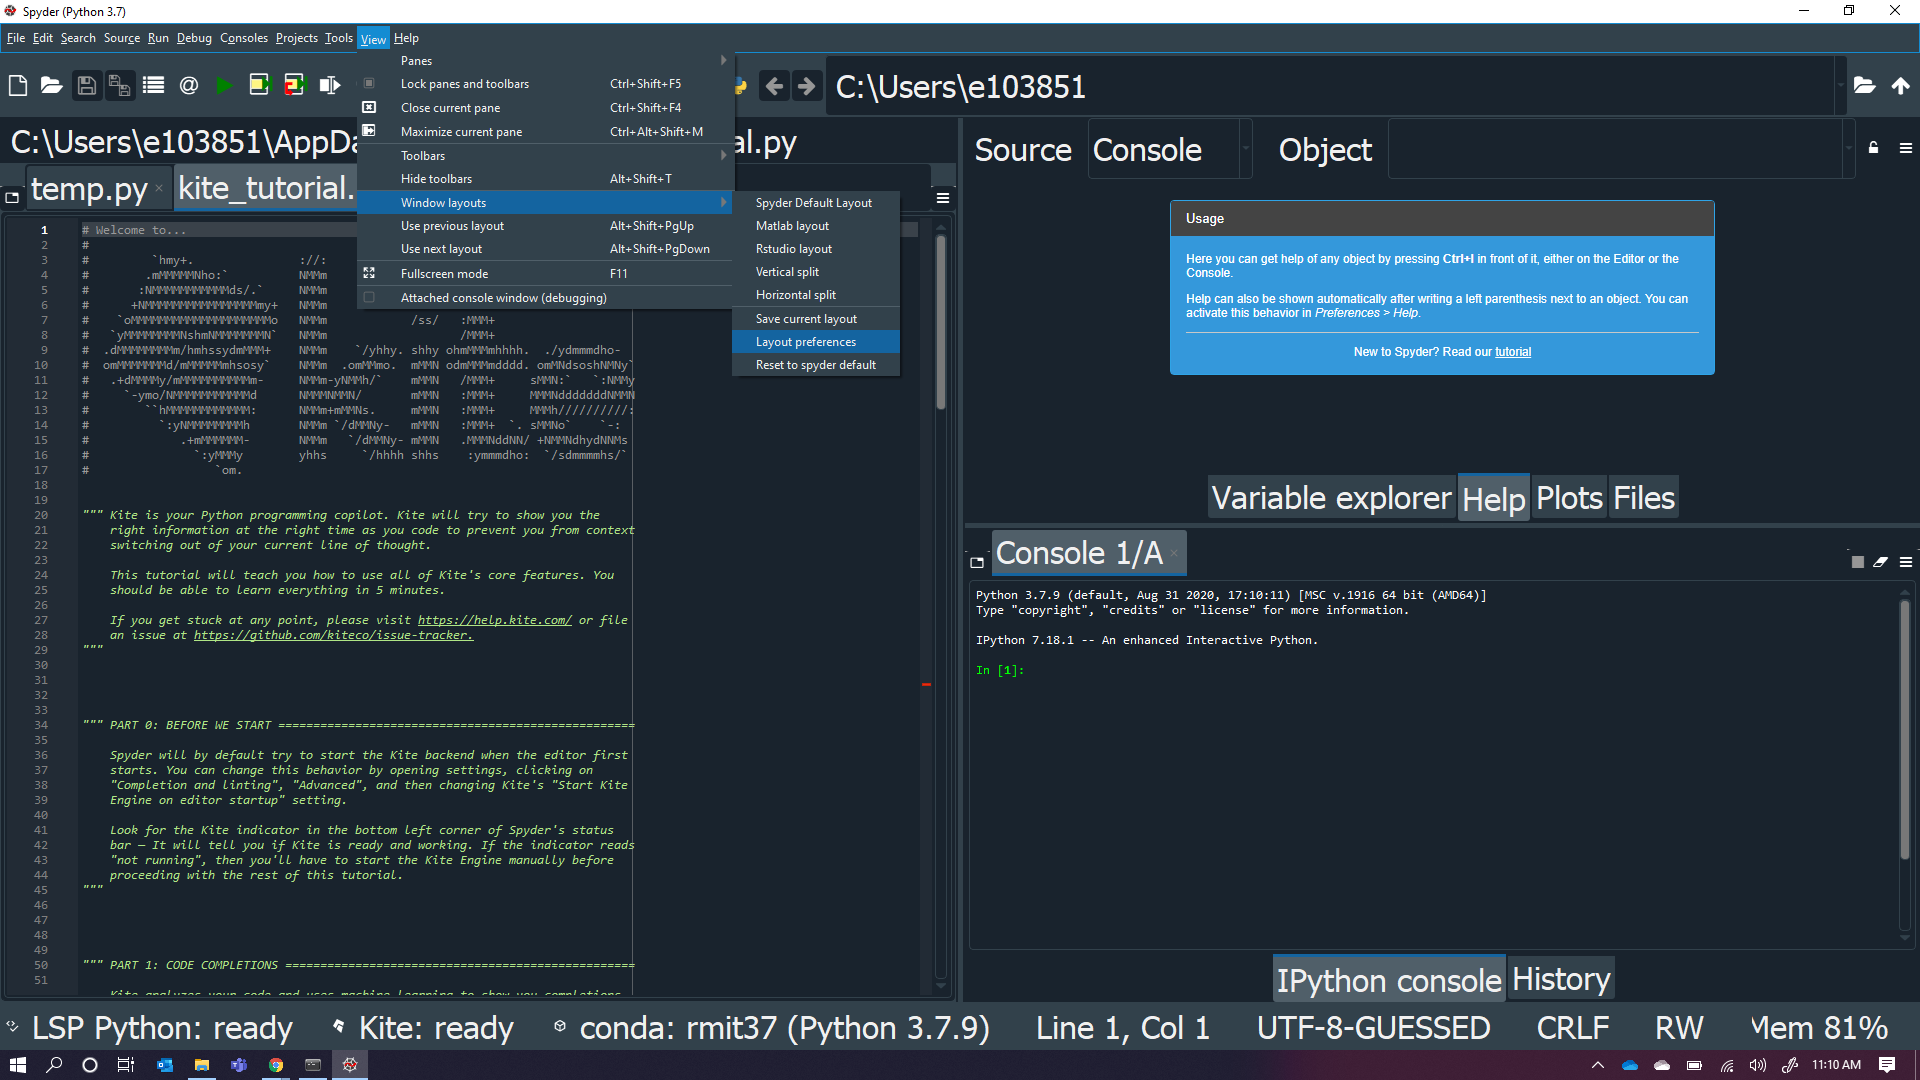Expand the Window layouts submenu
The height and width of the screenshot is (1080, 1920).
(x=545, y=203)
